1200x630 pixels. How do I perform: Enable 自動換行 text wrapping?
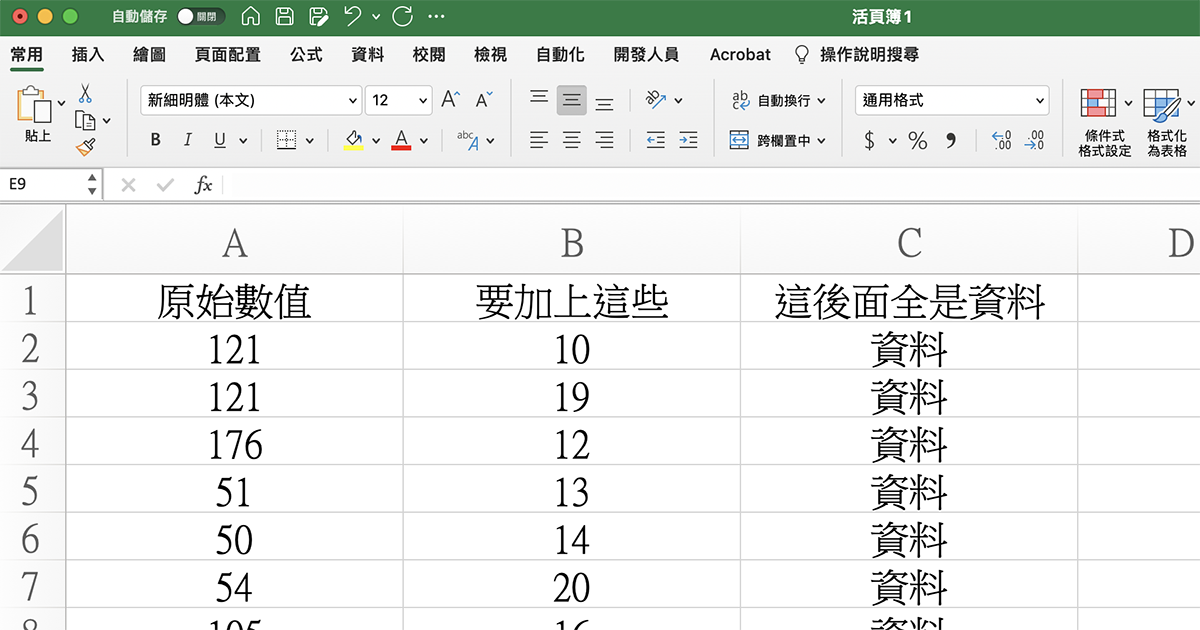pyautogui.click(x=771, y=102)
